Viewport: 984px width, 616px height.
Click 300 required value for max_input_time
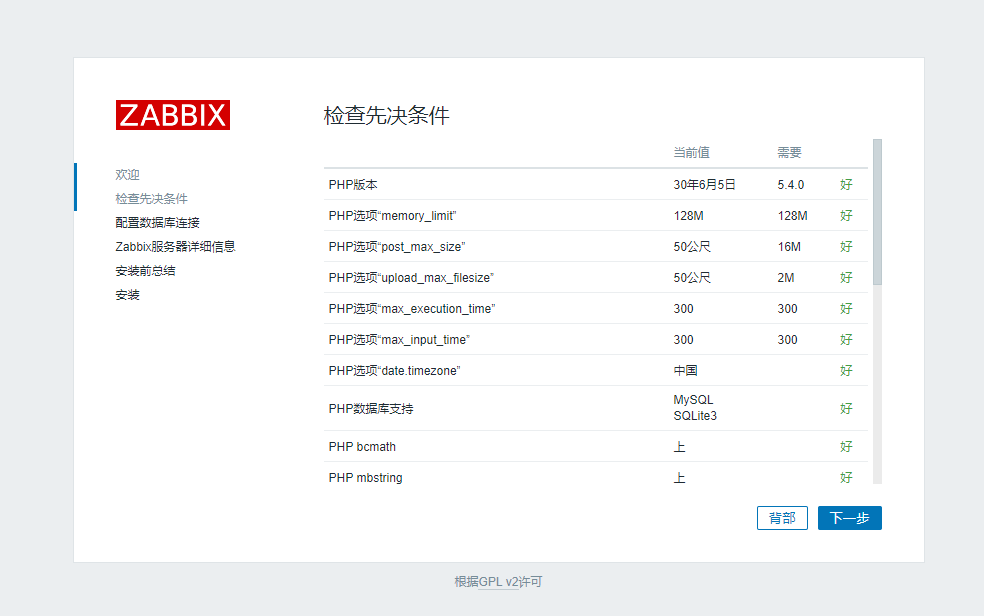[x=788, y=340]
